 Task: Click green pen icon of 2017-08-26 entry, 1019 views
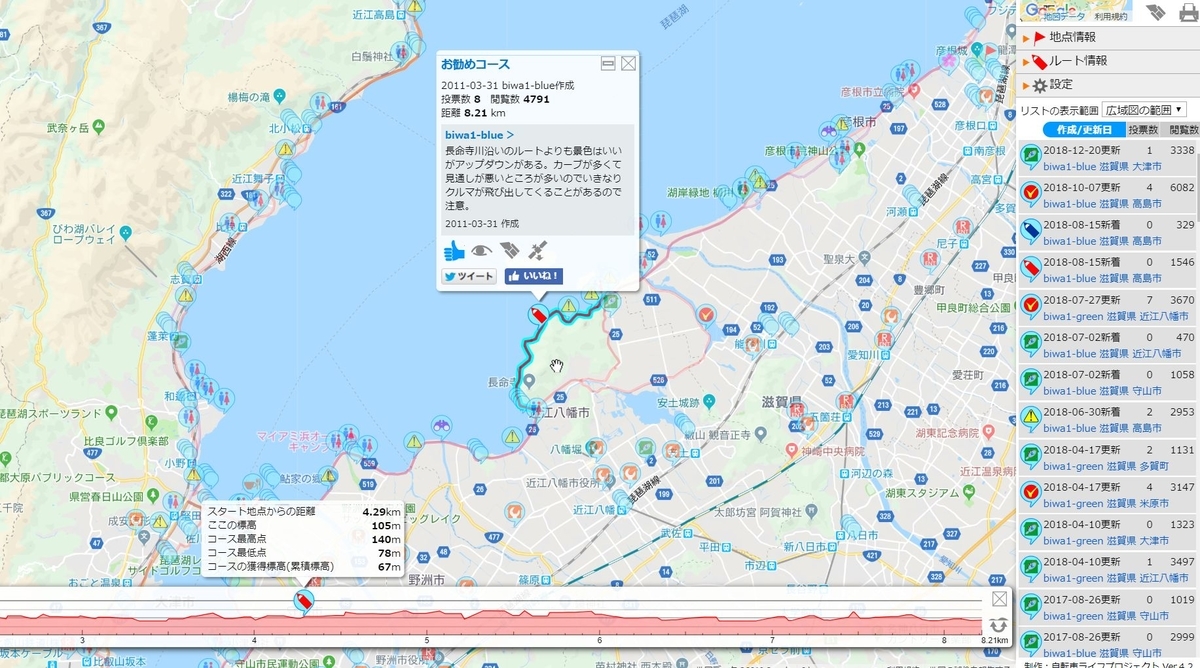pos(1030,606)
